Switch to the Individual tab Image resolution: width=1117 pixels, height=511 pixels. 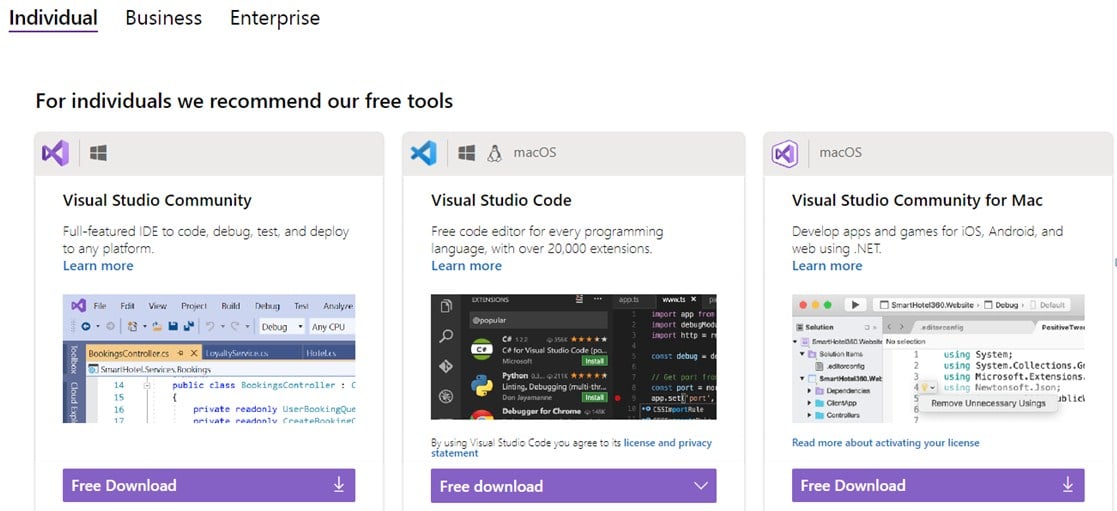[53, 18]
